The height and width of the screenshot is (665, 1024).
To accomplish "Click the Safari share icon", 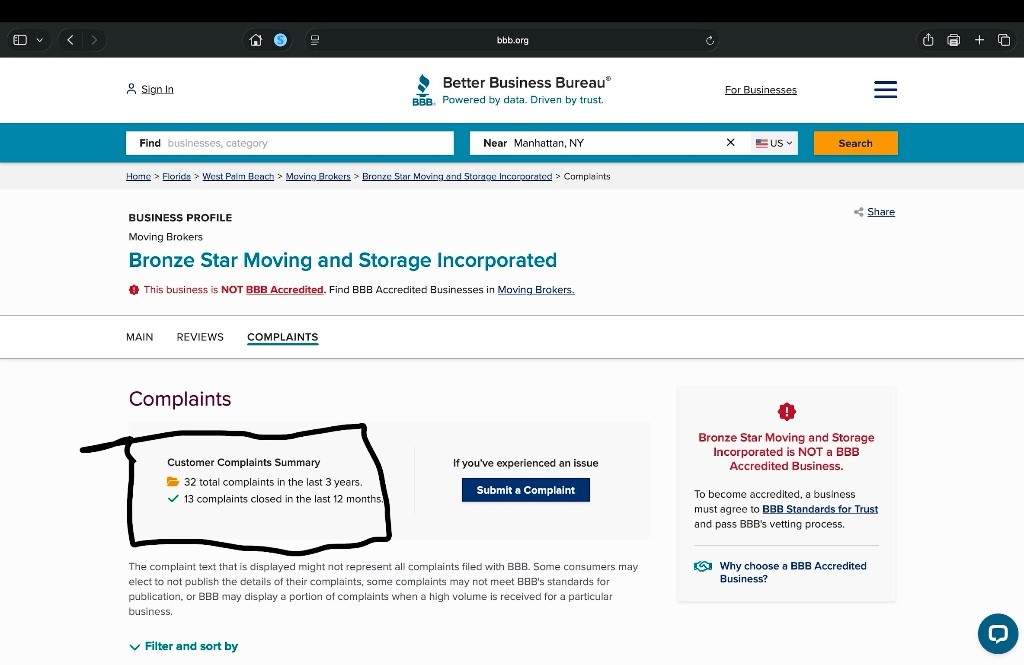I will point(928,40).
